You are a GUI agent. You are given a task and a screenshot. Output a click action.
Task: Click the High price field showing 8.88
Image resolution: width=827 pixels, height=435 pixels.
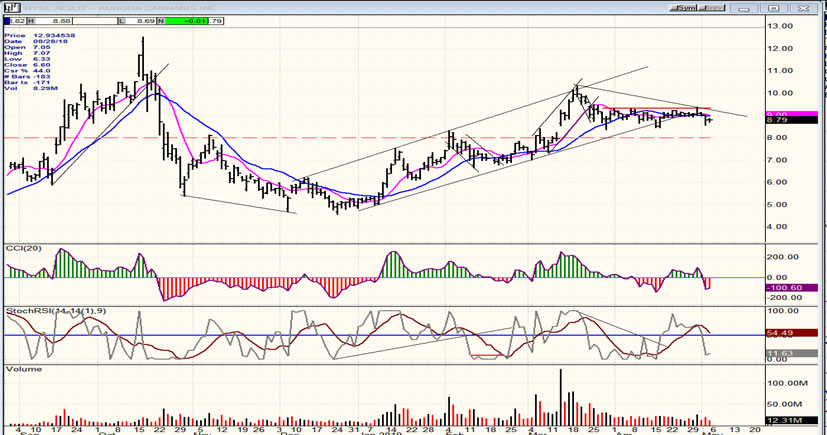(x=58, y=20)
